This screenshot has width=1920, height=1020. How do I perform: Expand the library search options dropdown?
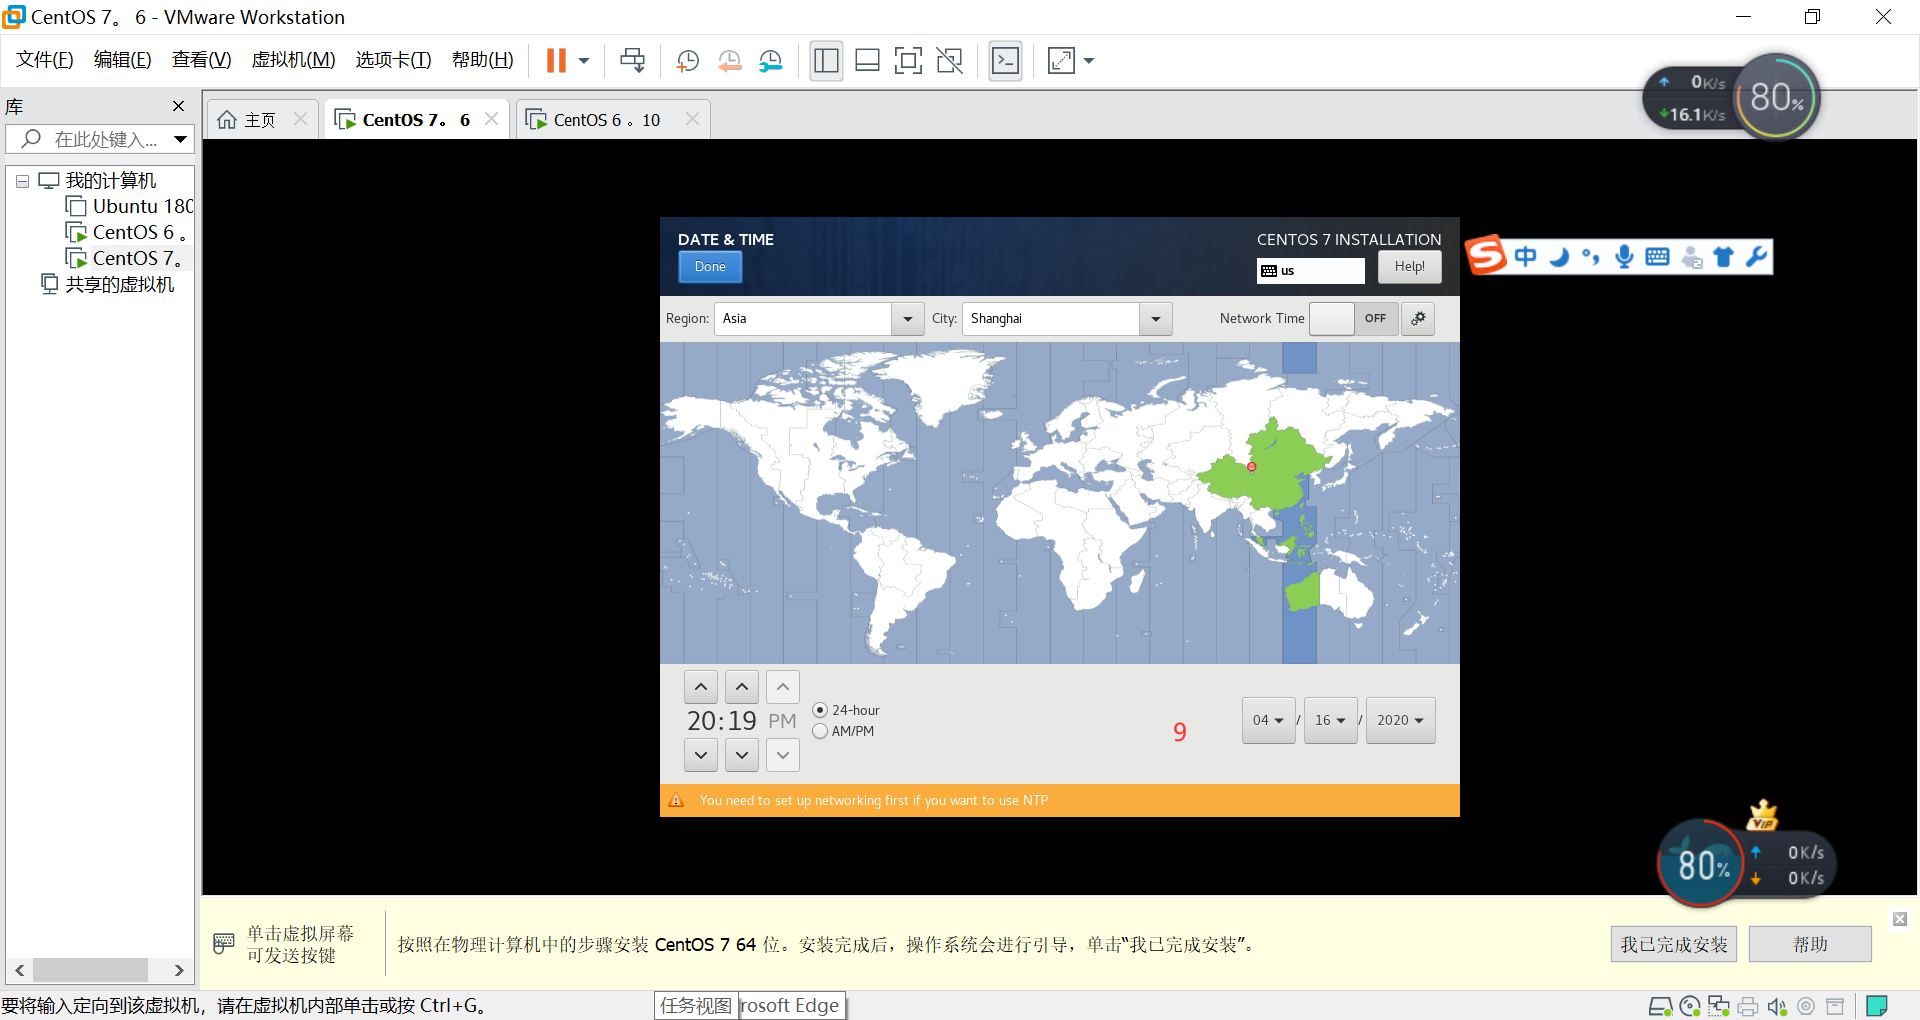pyautogui.click(x=180, y=139)
